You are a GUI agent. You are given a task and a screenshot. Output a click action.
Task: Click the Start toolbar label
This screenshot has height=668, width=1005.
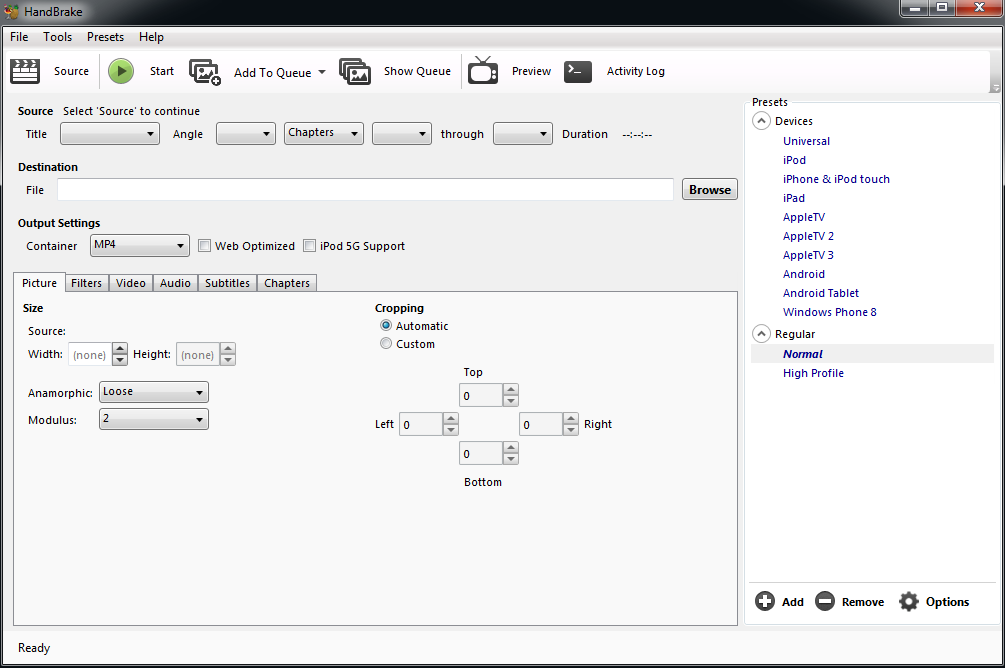[x=162, y=71]
